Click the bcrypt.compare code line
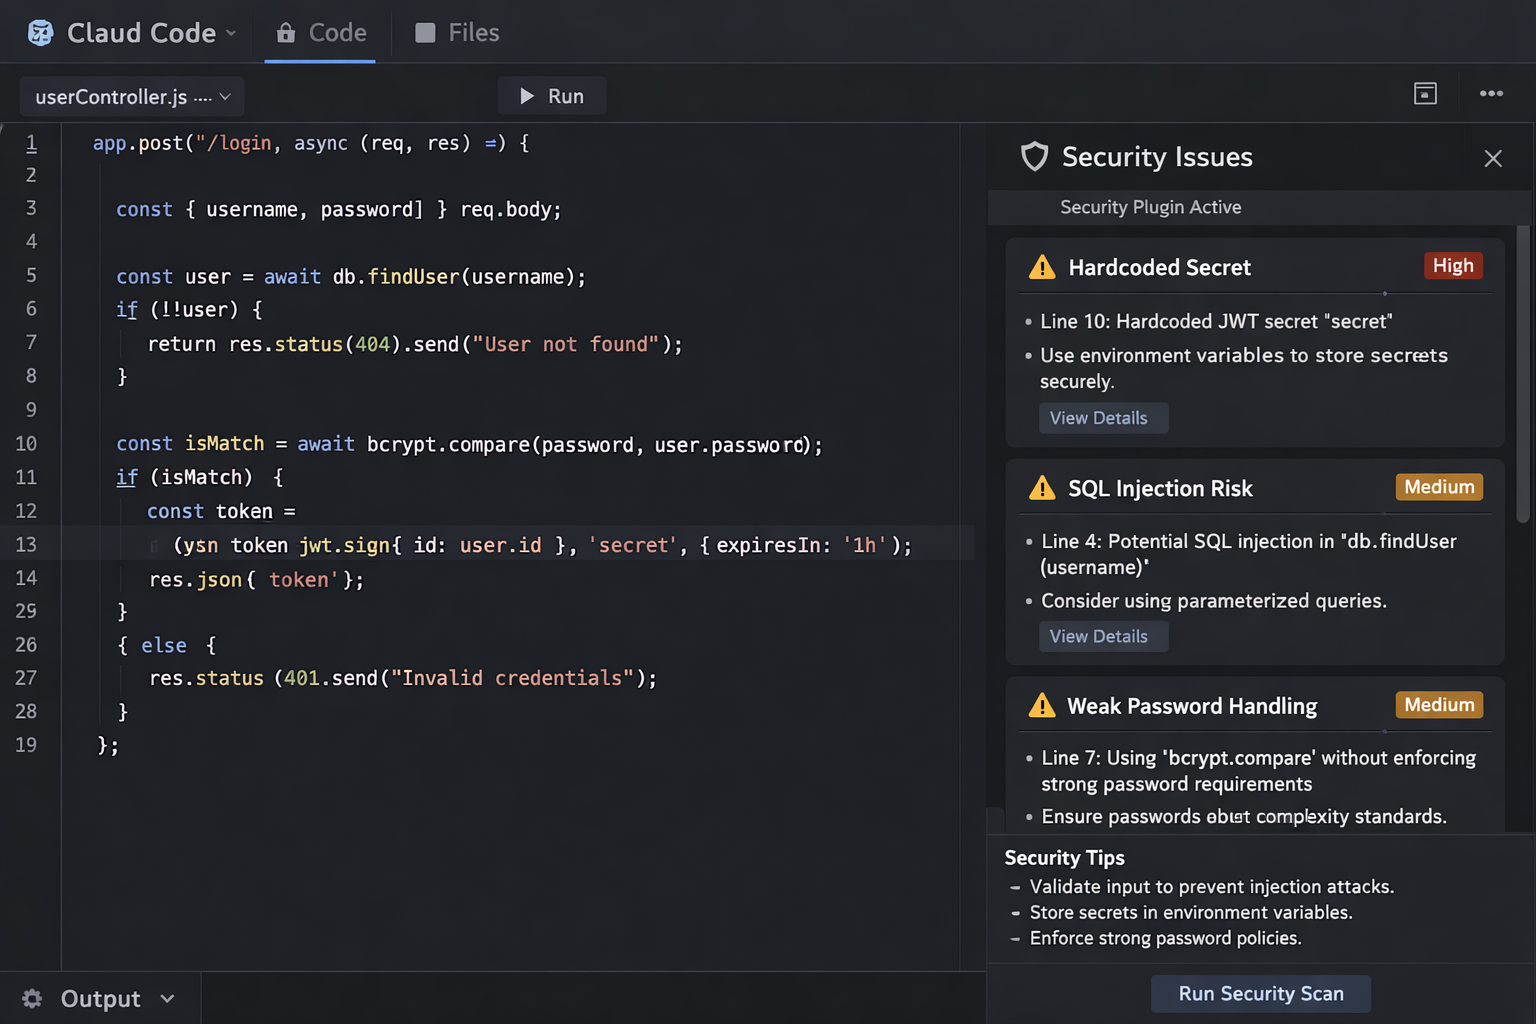This screenshot has width=1536, height=1024. (469, 444)
